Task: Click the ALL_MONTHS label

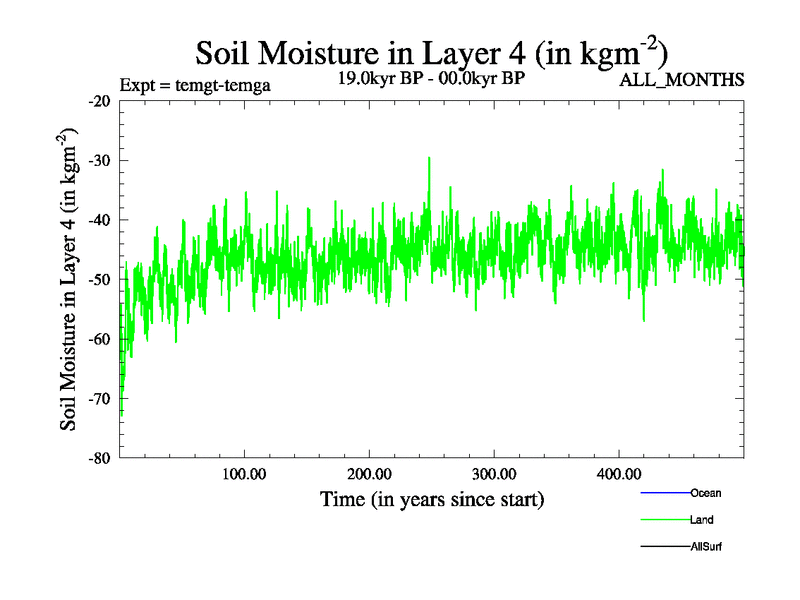Action: coord(682,80)
